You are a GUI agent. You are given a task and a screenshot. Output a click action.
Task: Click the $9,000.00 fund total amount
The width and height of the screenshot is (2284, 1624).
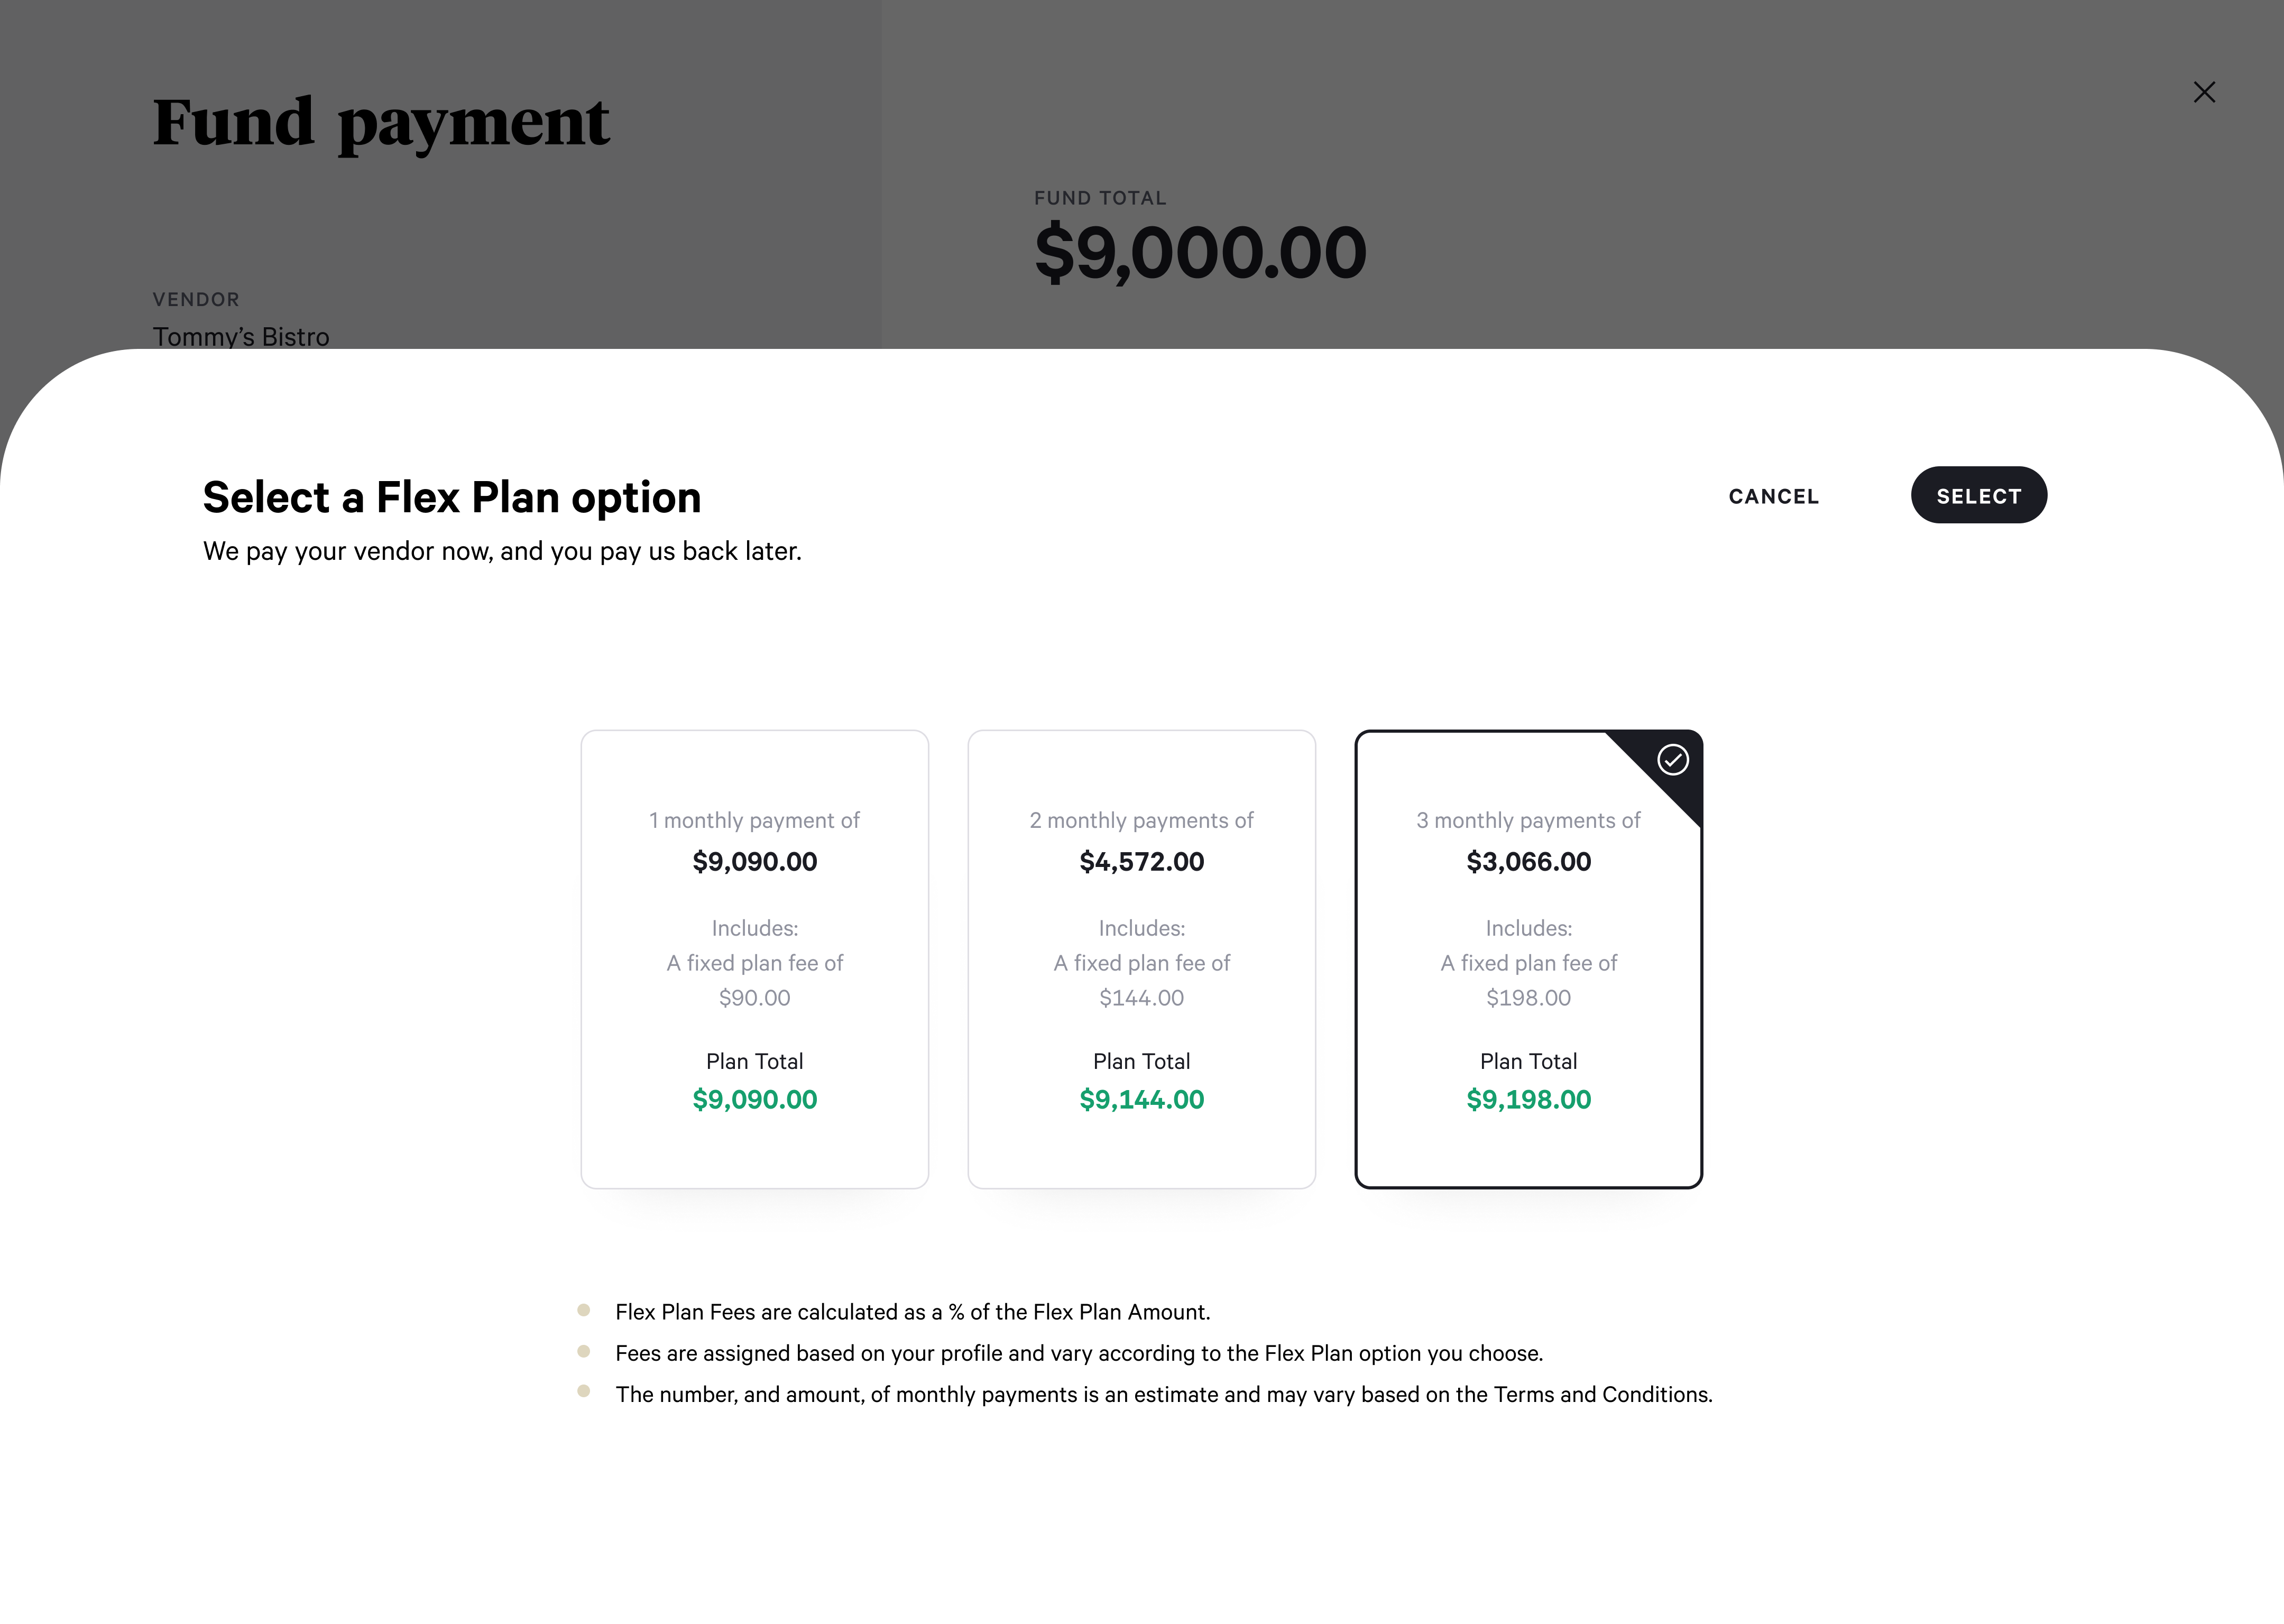tap(1200, 252)
